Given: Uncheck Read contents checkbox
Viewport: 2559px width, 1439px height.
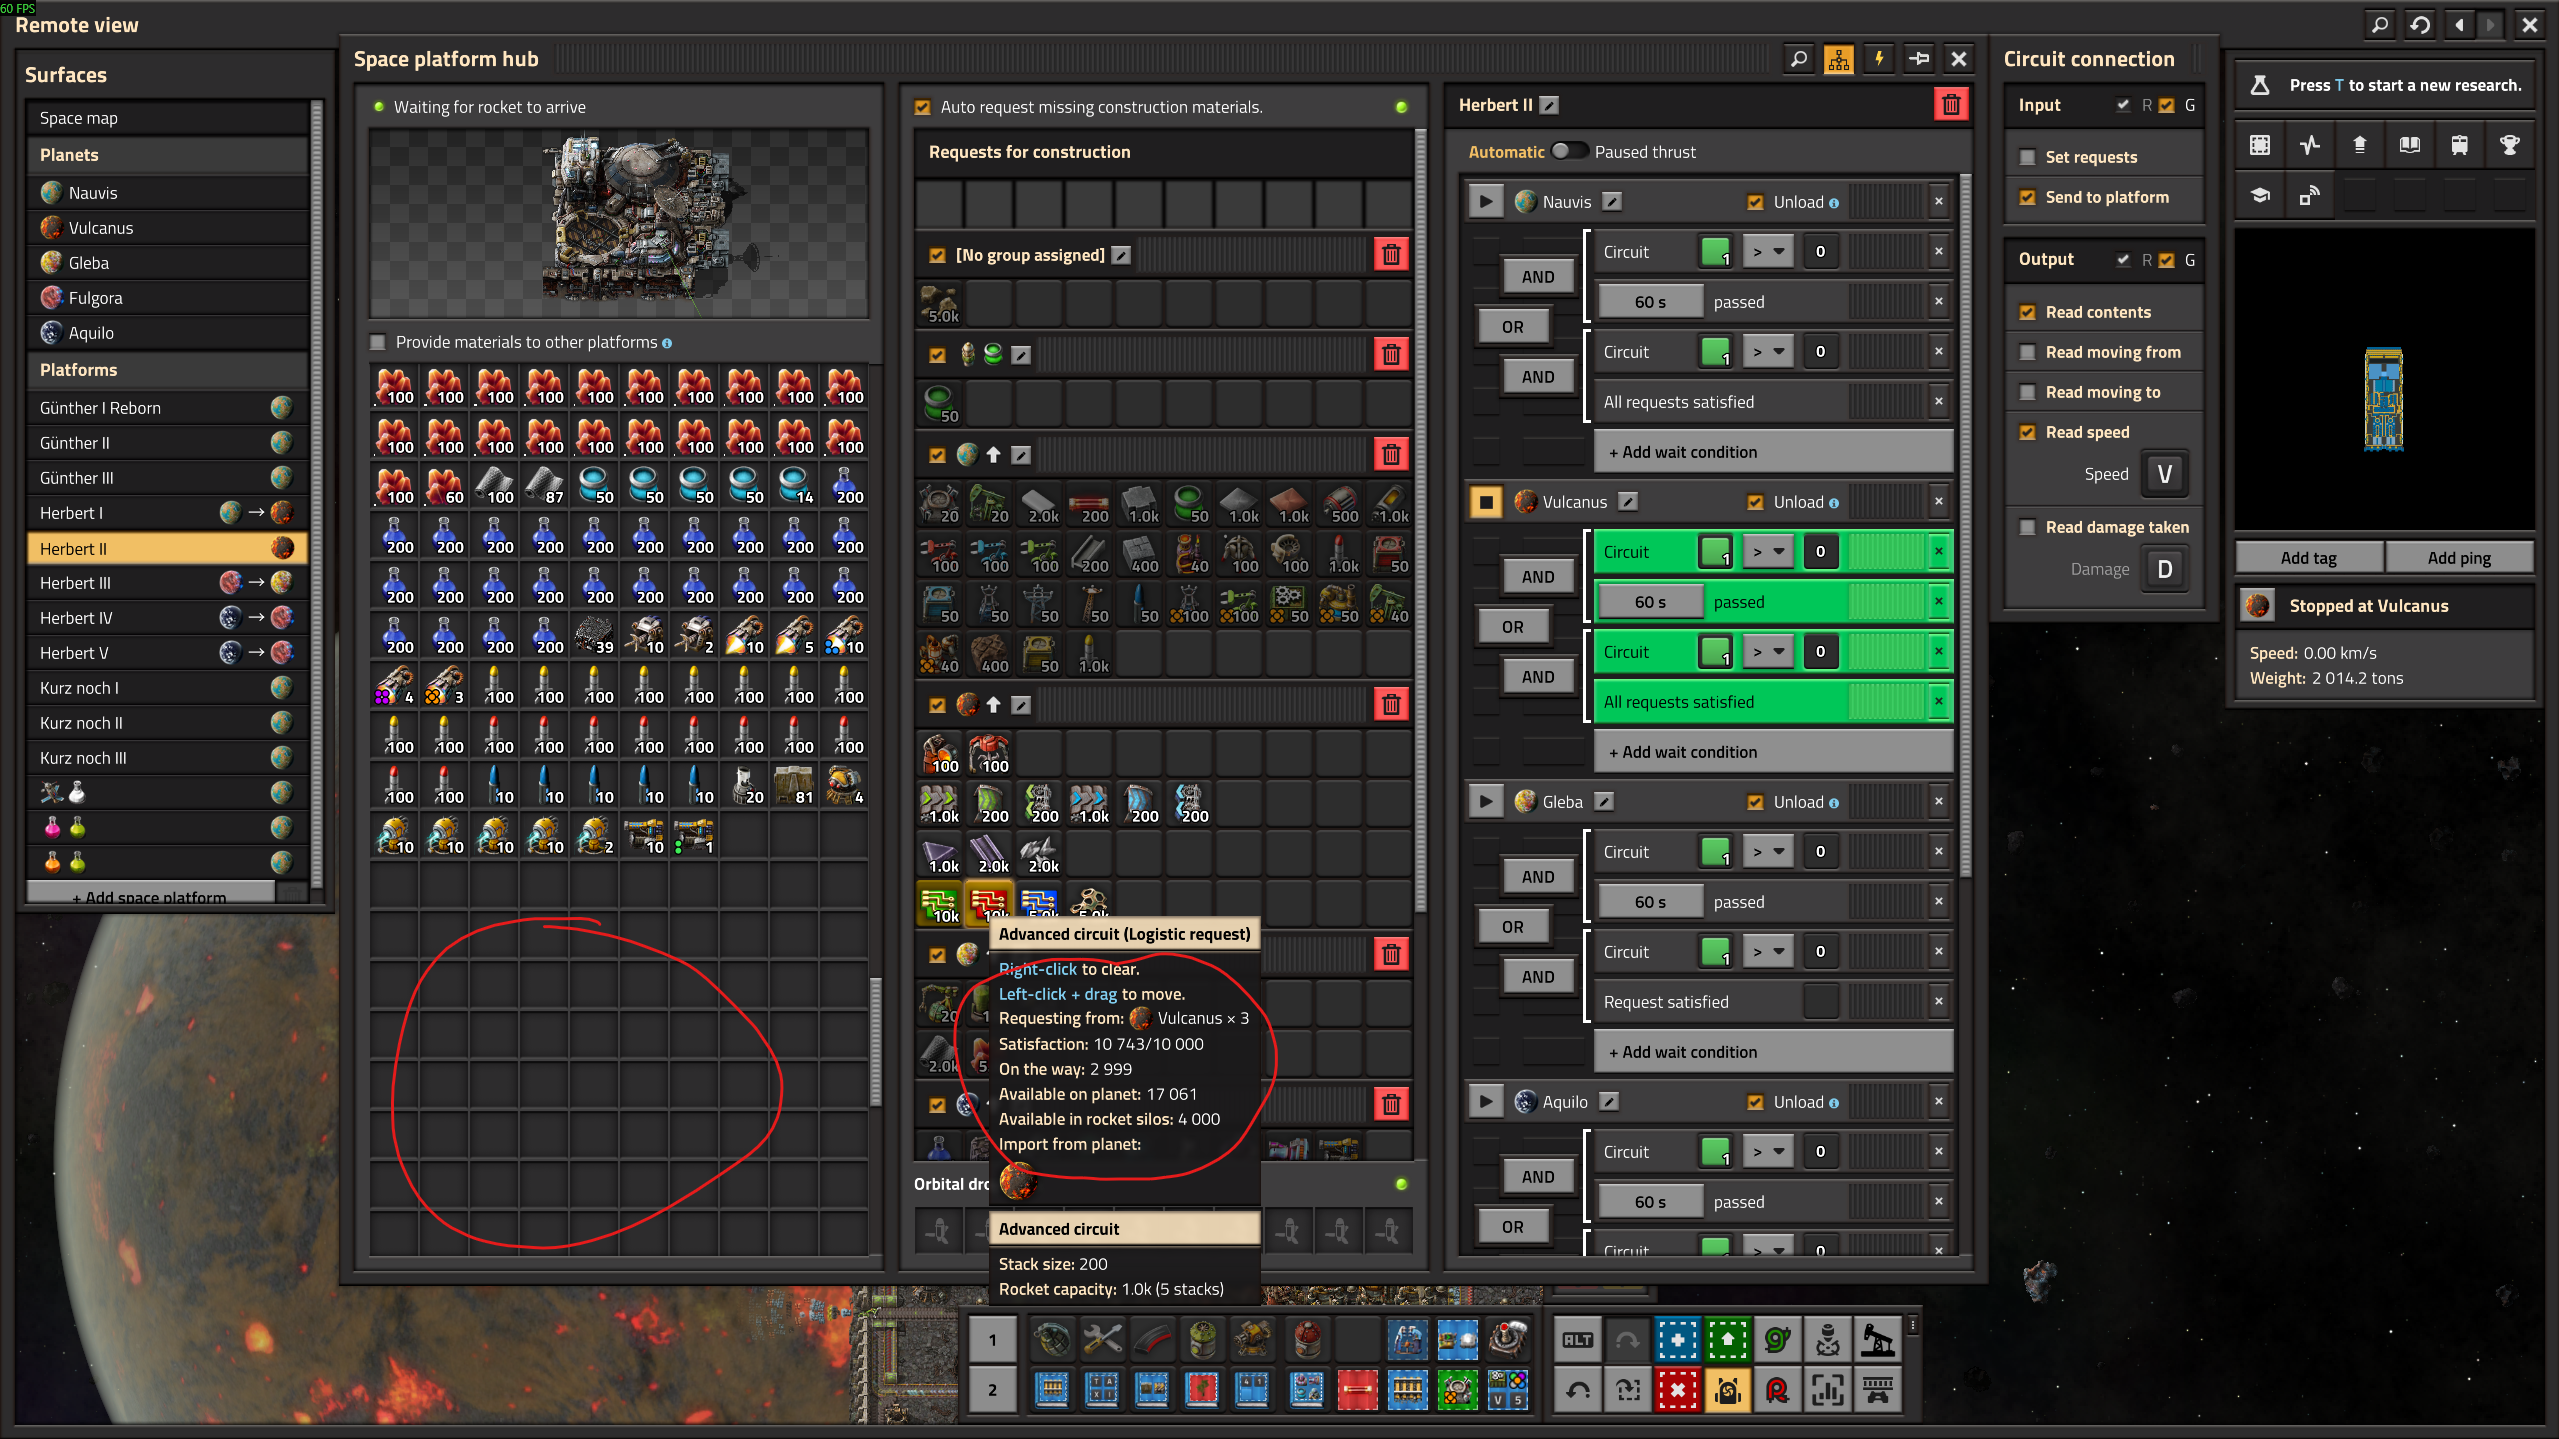Looking at the screenshot, I should pyautogui.click(x=2028, y=312).
